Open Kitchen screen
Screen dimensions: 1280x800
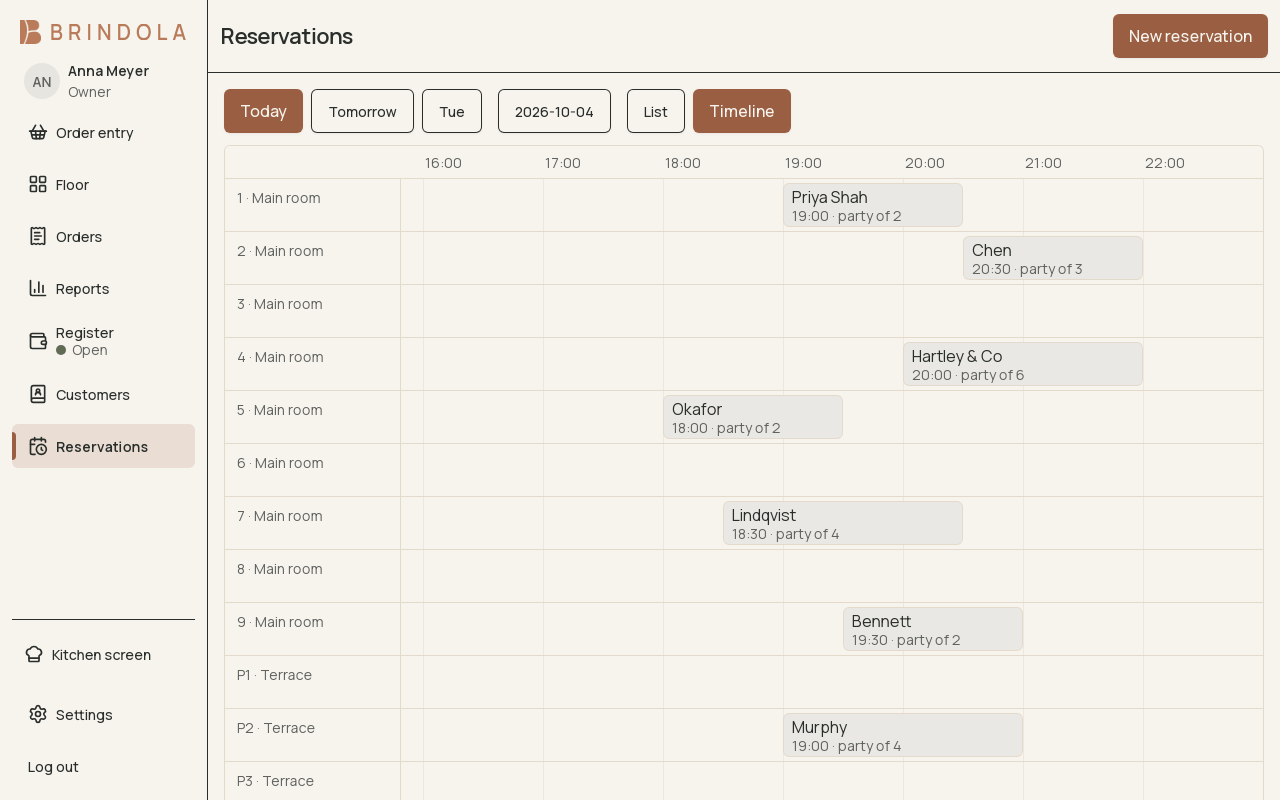tap(103, 654)
